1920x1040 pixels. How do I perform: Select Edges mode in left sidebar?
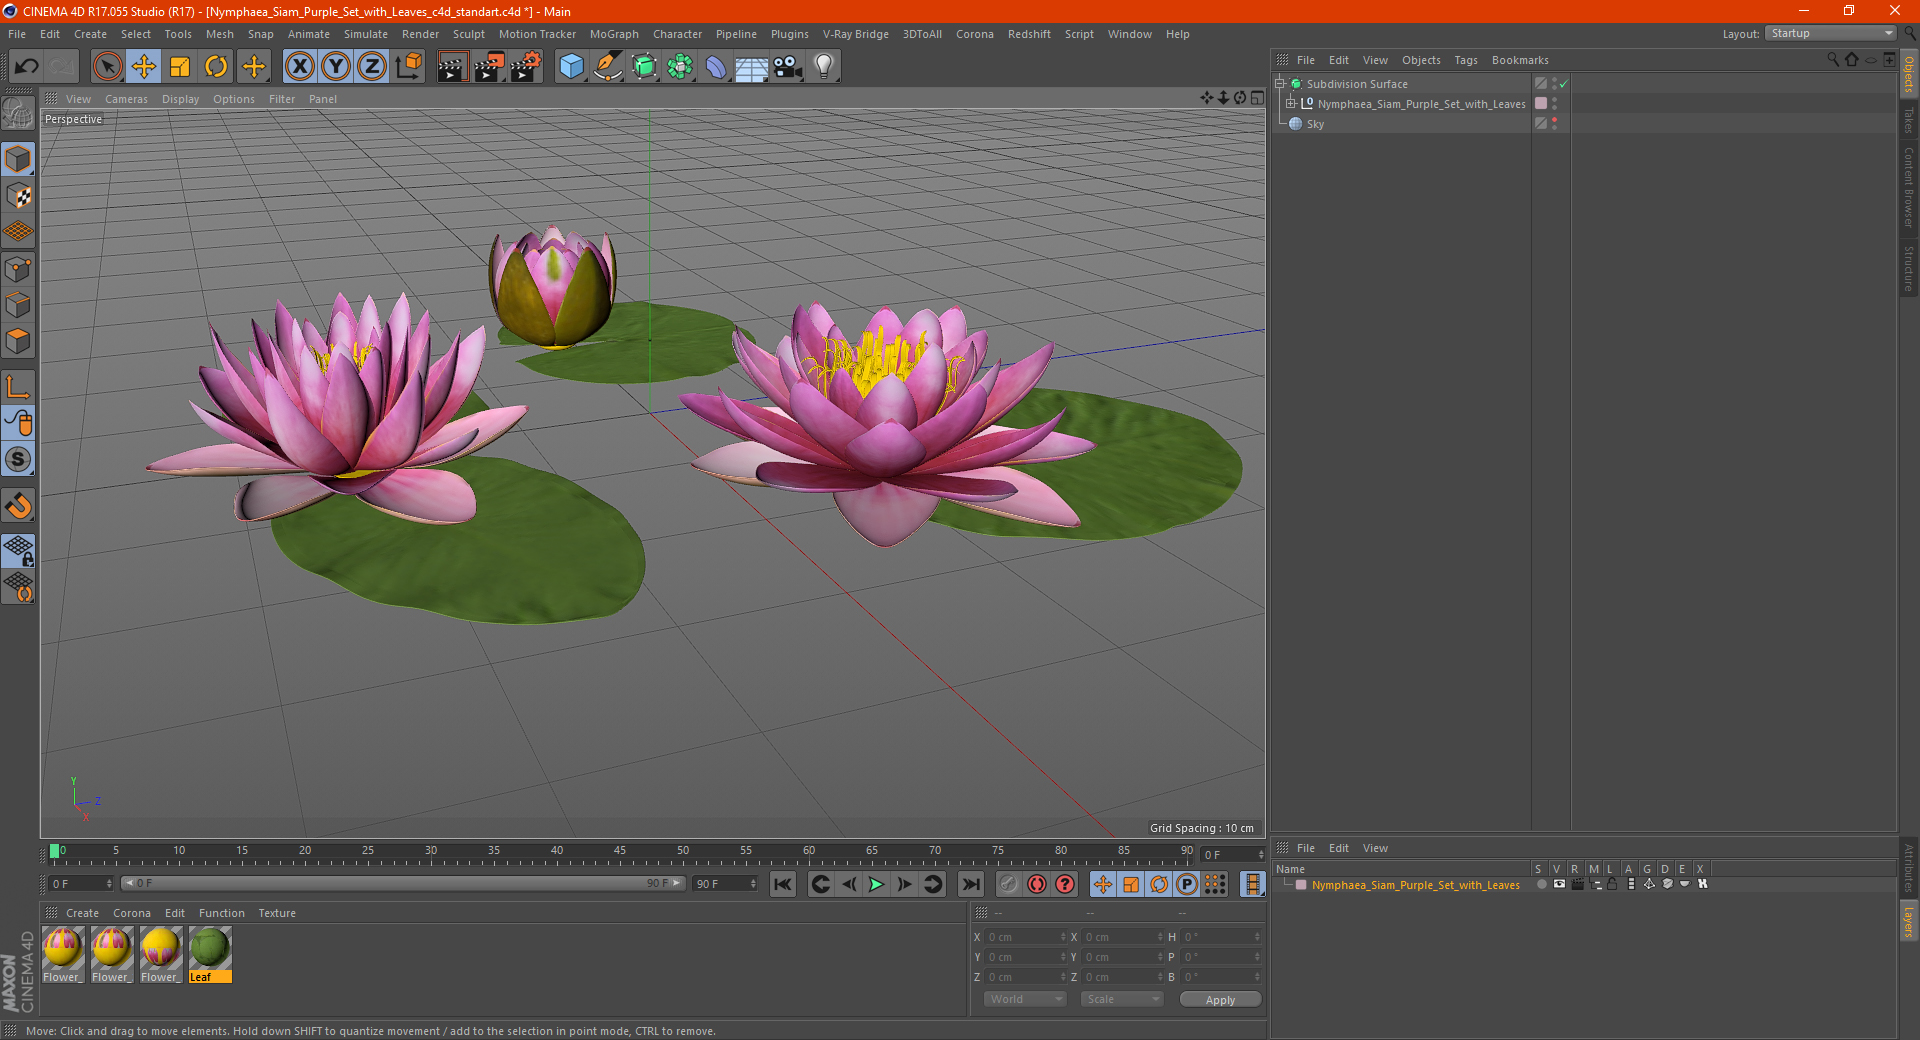point(18,305)
